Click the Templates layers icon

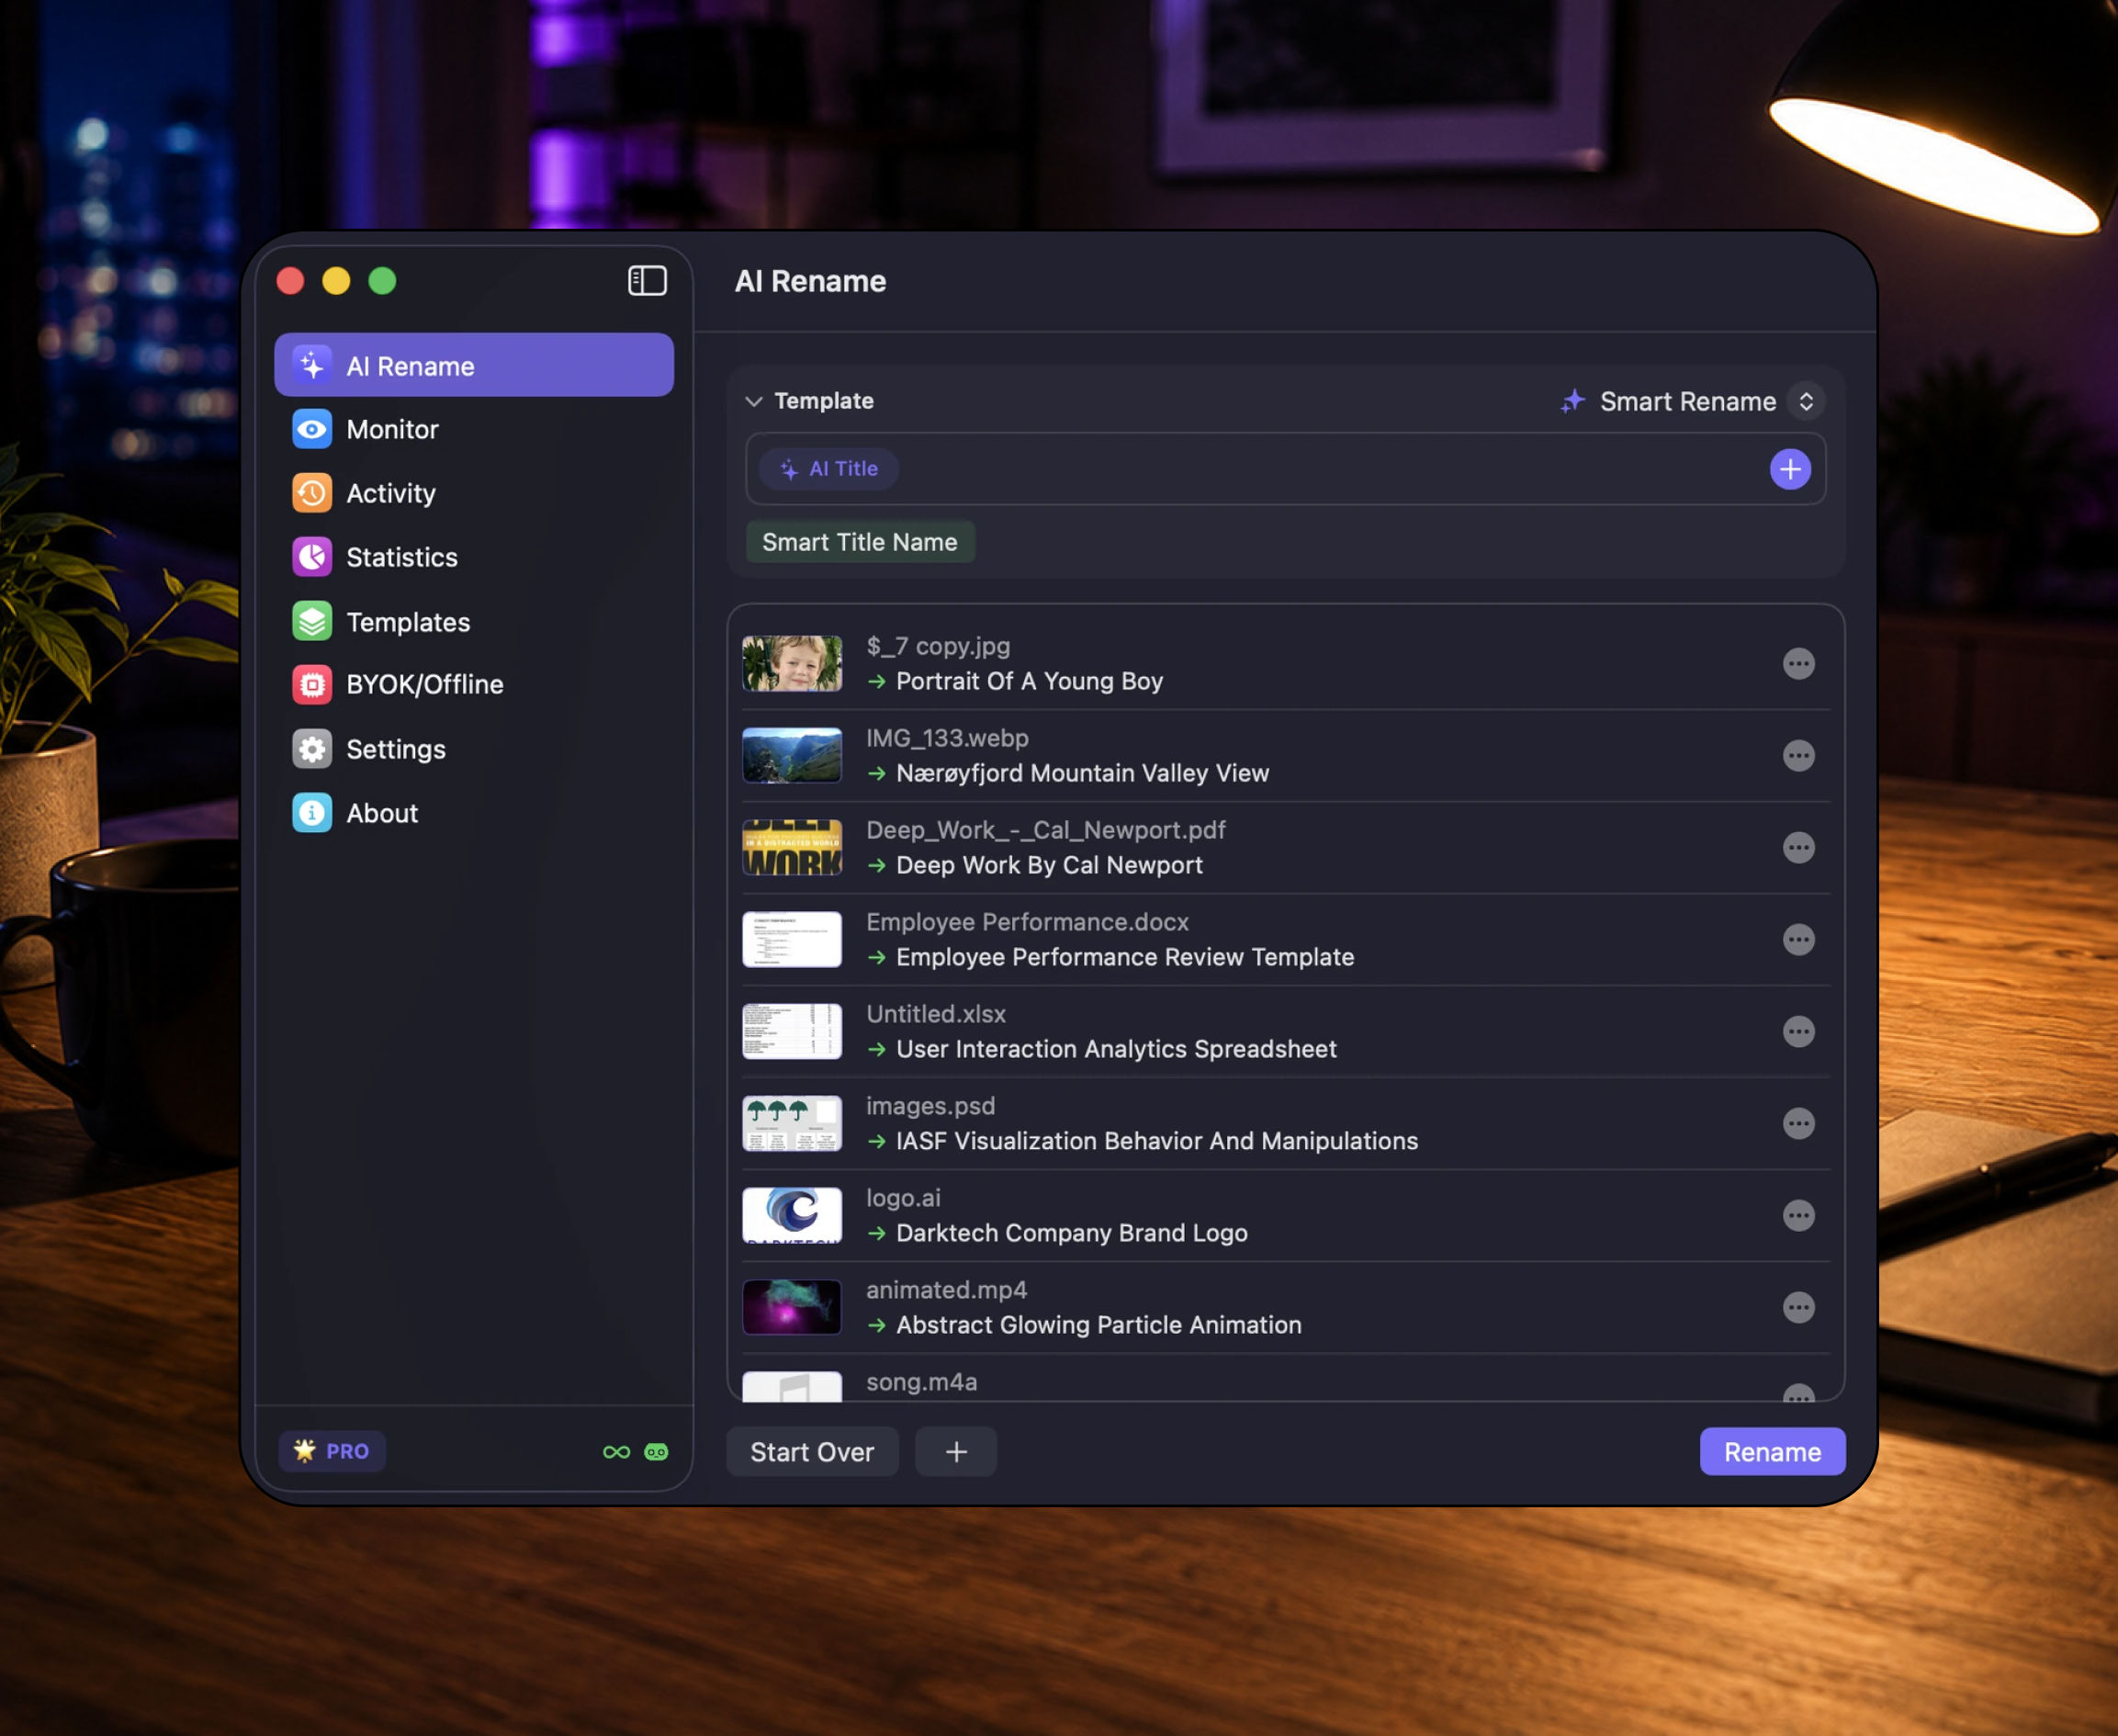(312, 622)
